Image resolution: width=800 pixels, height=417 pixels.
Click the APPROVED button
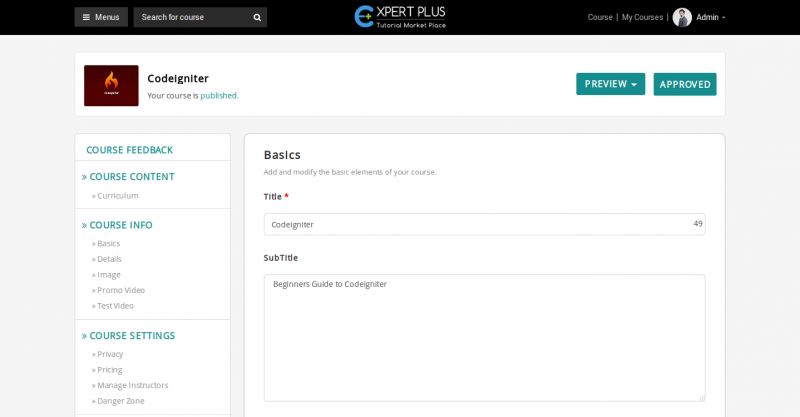[x=685, y=84]
